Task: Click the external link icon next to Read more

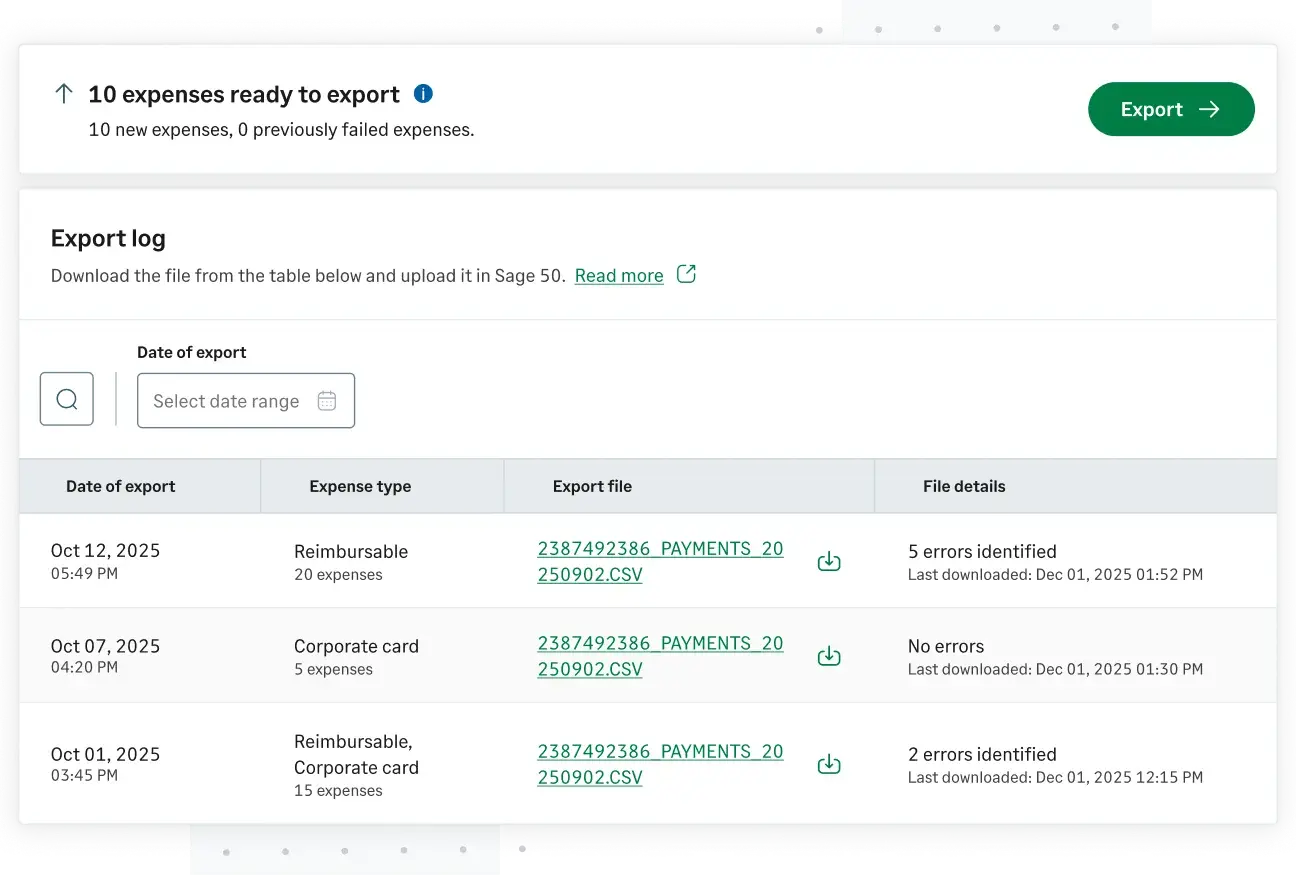Action: (686, 275)
